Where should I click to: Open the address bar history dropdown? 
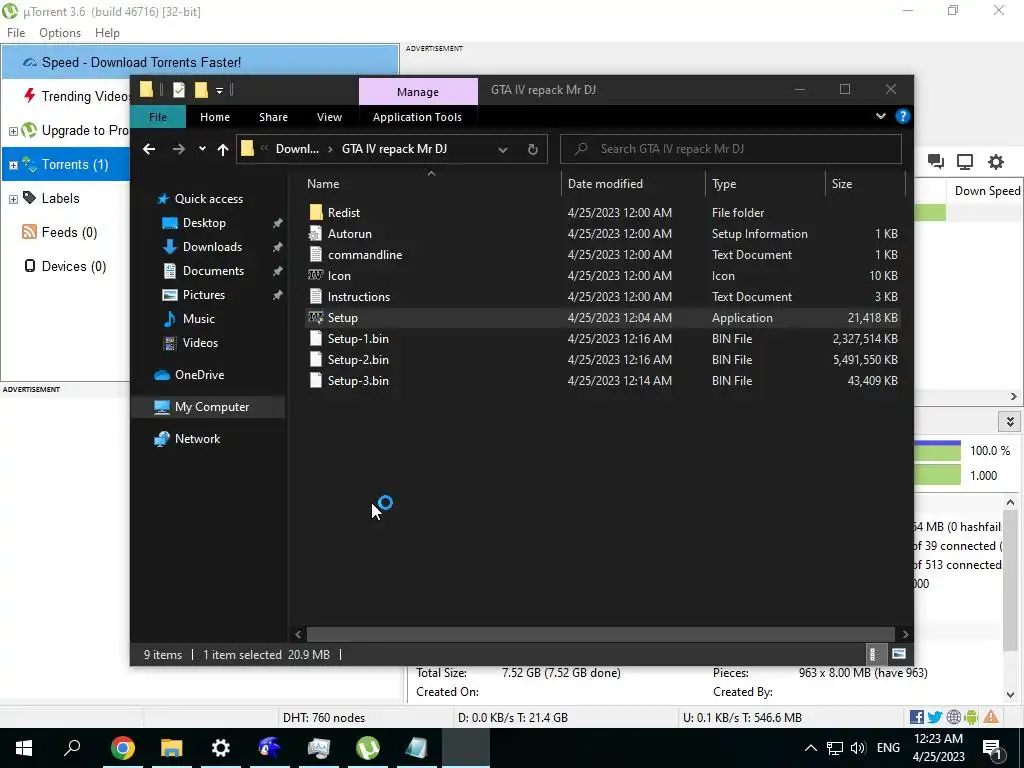(x=502, y=150)
